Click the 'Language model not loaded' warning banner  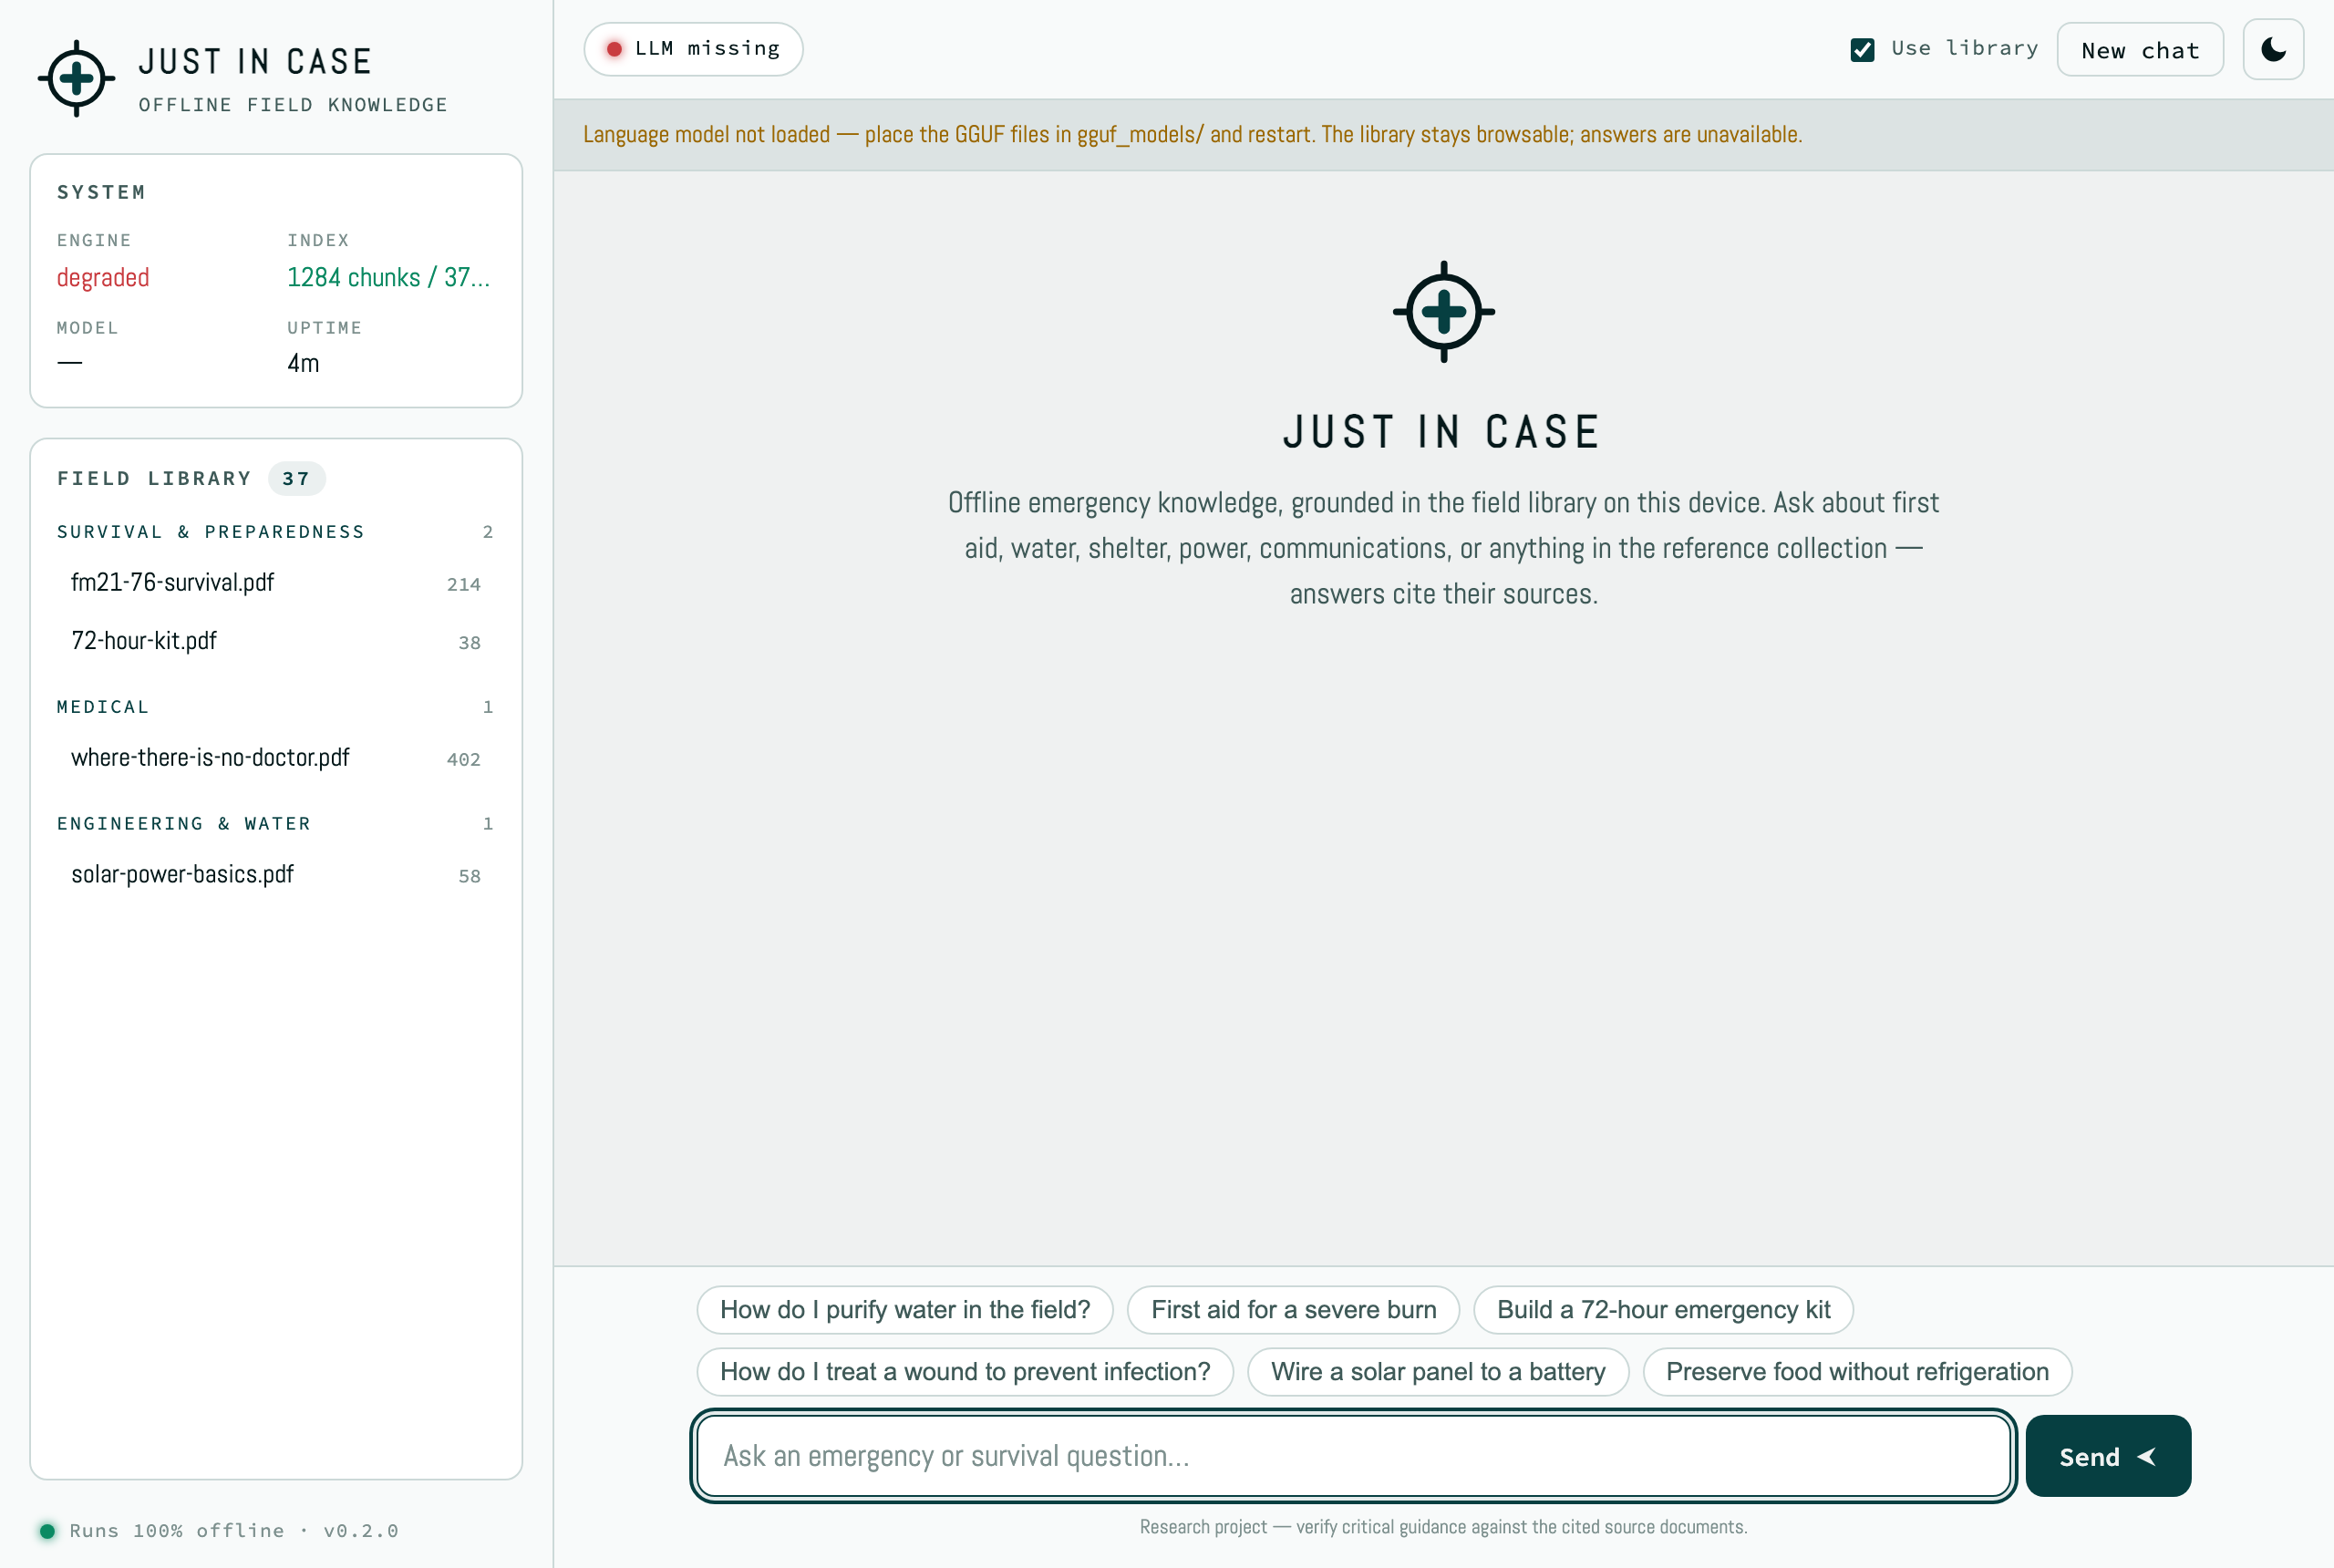(1443, 134)
